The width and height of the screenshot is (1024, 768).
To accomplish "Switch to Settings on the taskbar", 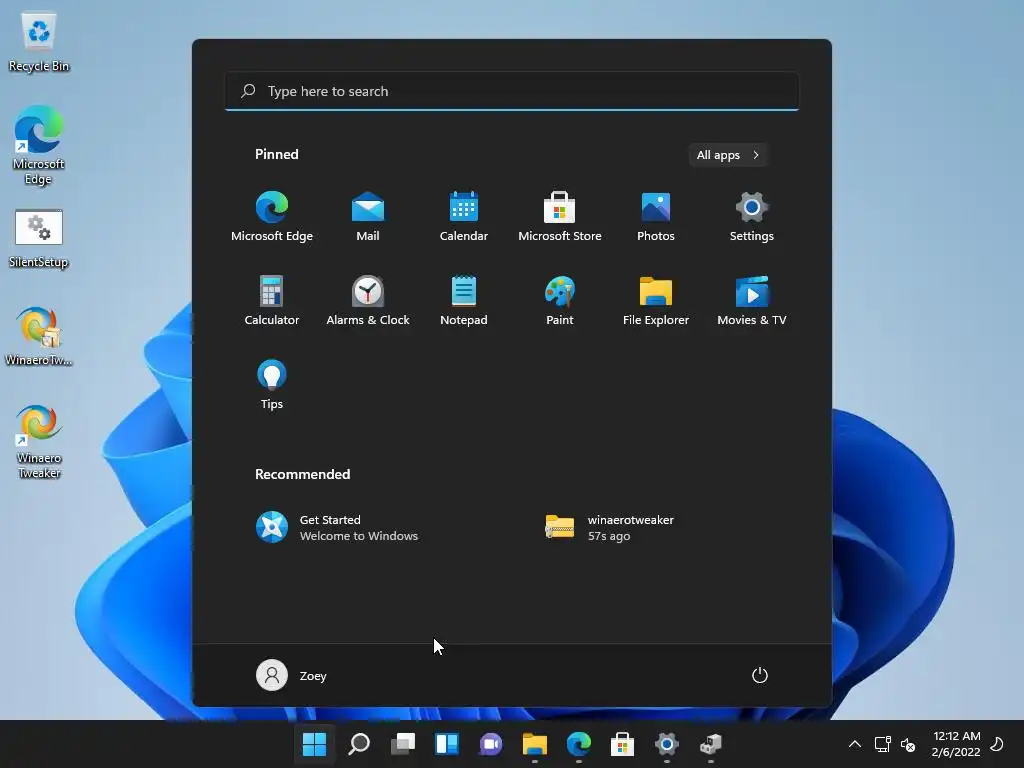I will tap(667, 744).
